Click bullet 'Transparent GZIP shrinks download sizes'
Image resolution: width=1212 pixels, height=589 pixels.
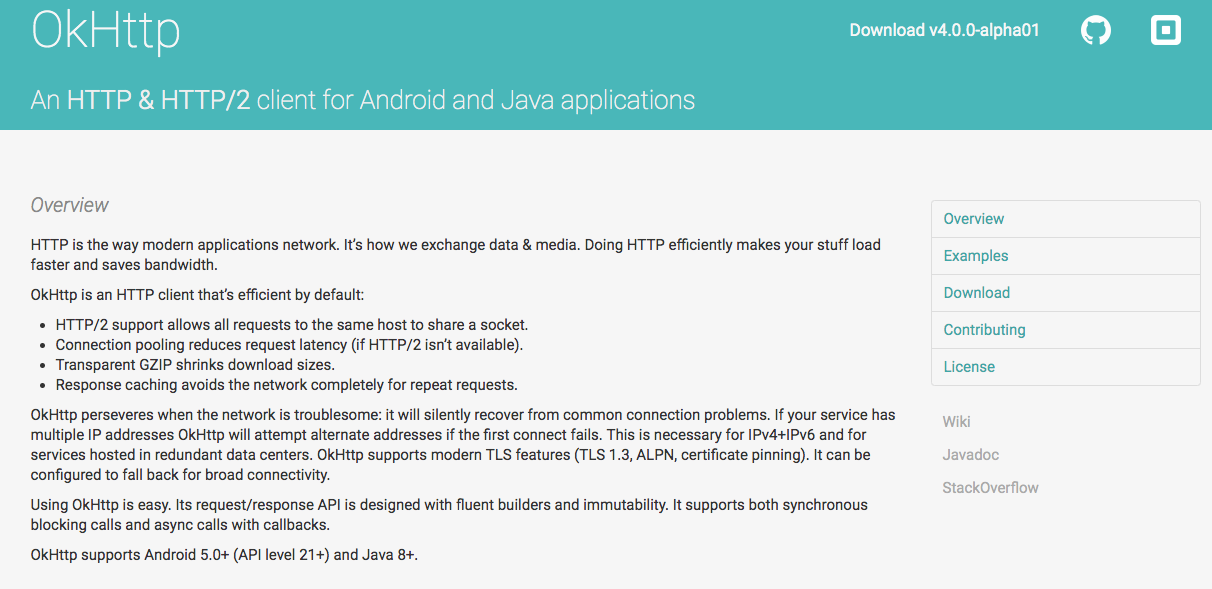pos(195,365)
